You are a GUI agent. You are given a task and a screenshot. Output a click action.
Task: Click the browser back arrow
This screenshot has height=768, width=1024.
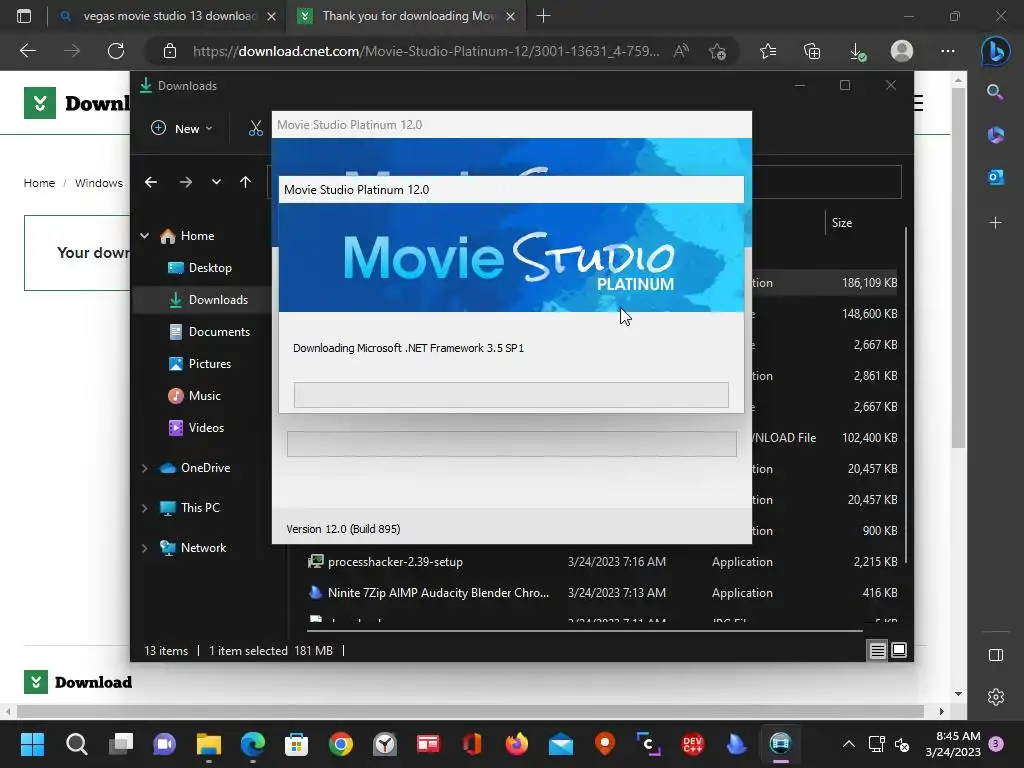pyautogui.click(x=28, y=51)
